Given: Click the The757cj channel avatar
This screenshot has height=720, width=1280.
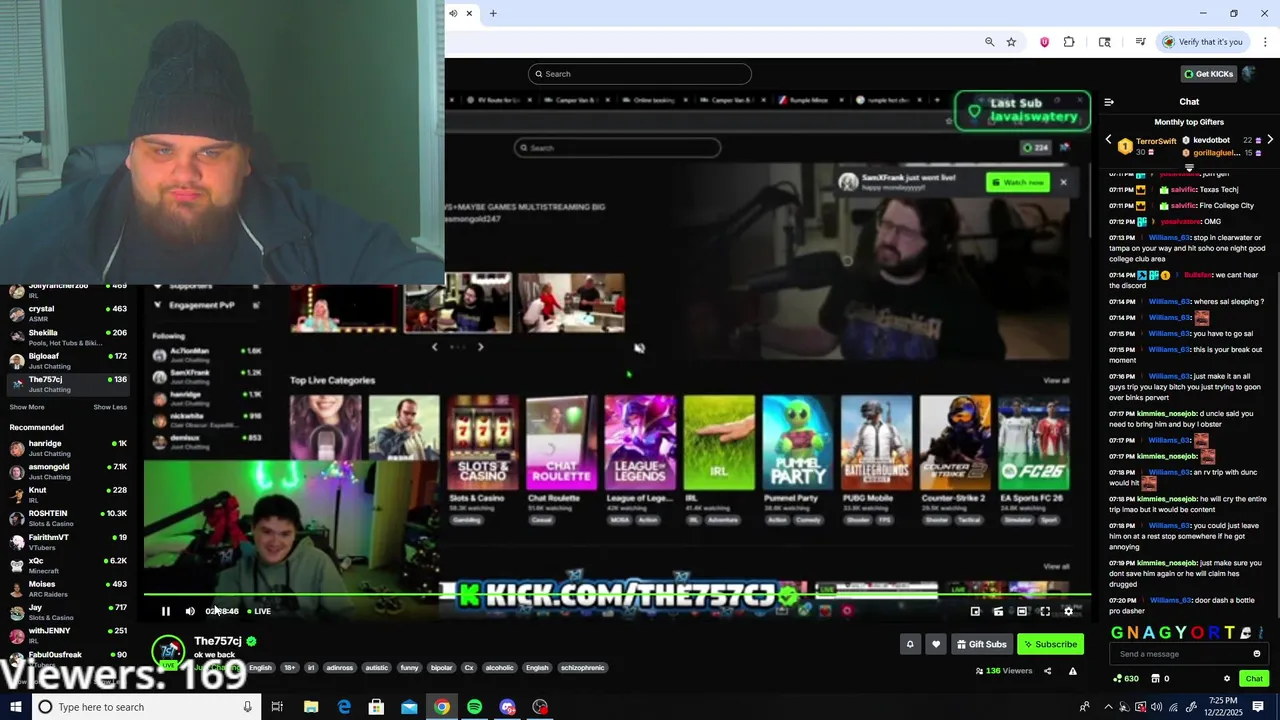Looking at the screenshot, I should pyautogui.click(x=168, y=652).
